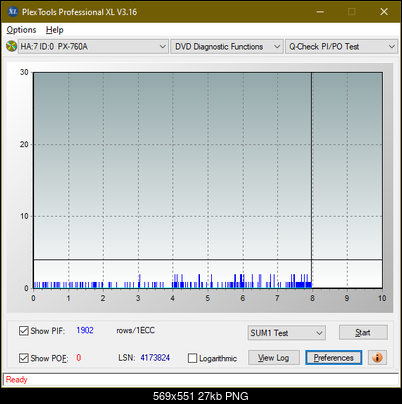
Task: Expand the SUM1 Test dropdown
Action: click(x=286, y=333)
